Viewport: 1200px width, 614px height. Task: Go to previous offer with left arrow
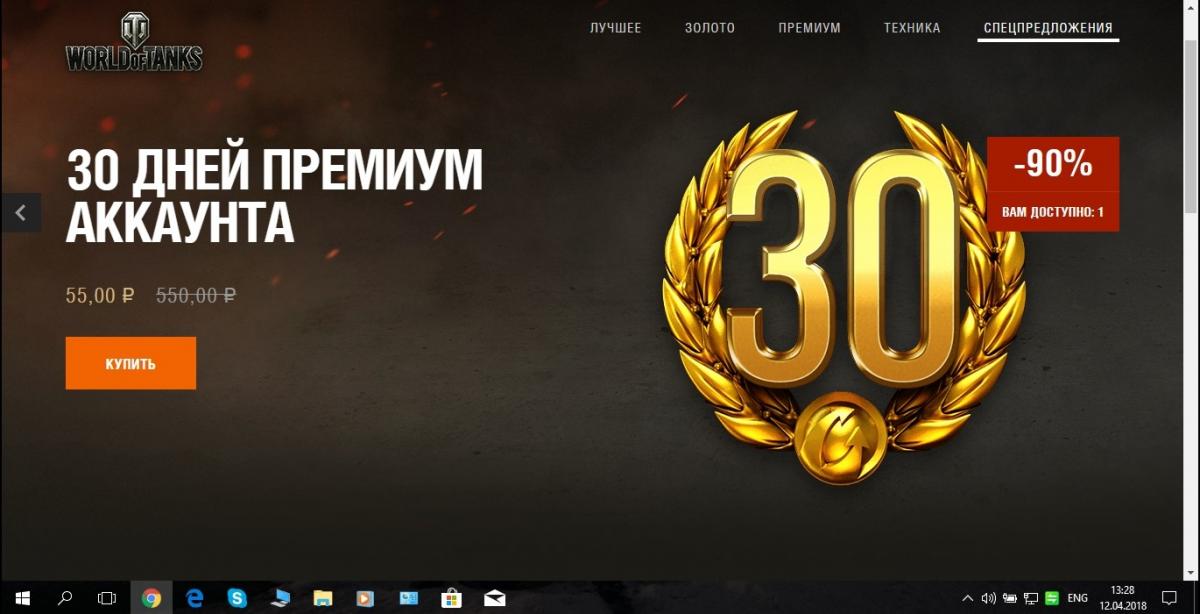pos(21,212)
